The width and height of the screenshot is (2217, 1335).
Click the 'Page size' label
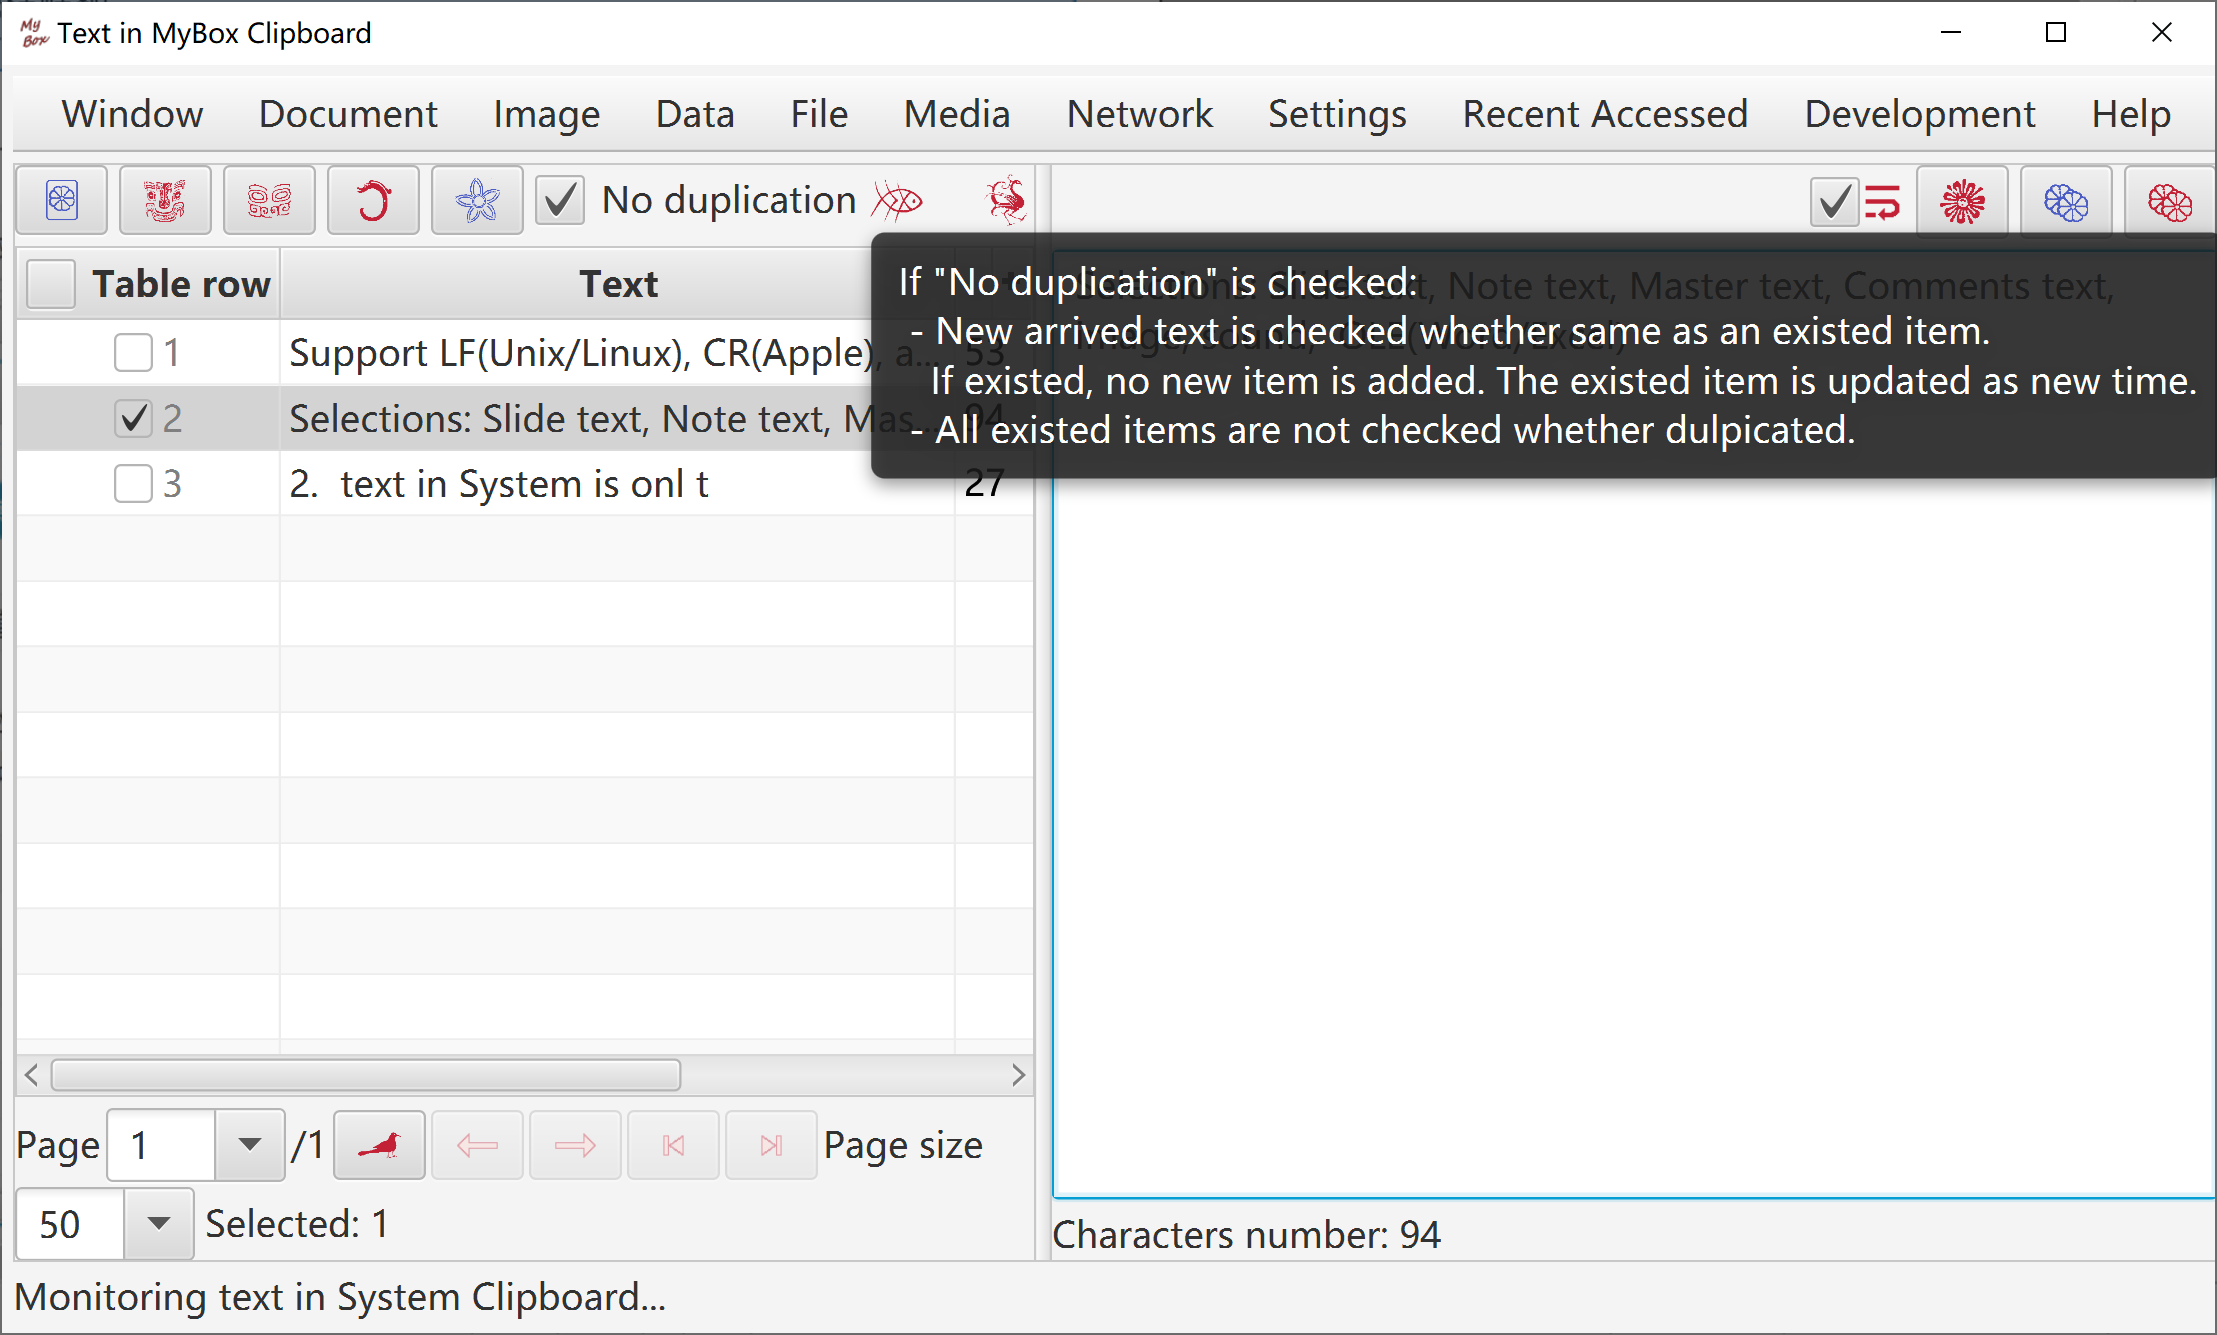(903, 1146)
